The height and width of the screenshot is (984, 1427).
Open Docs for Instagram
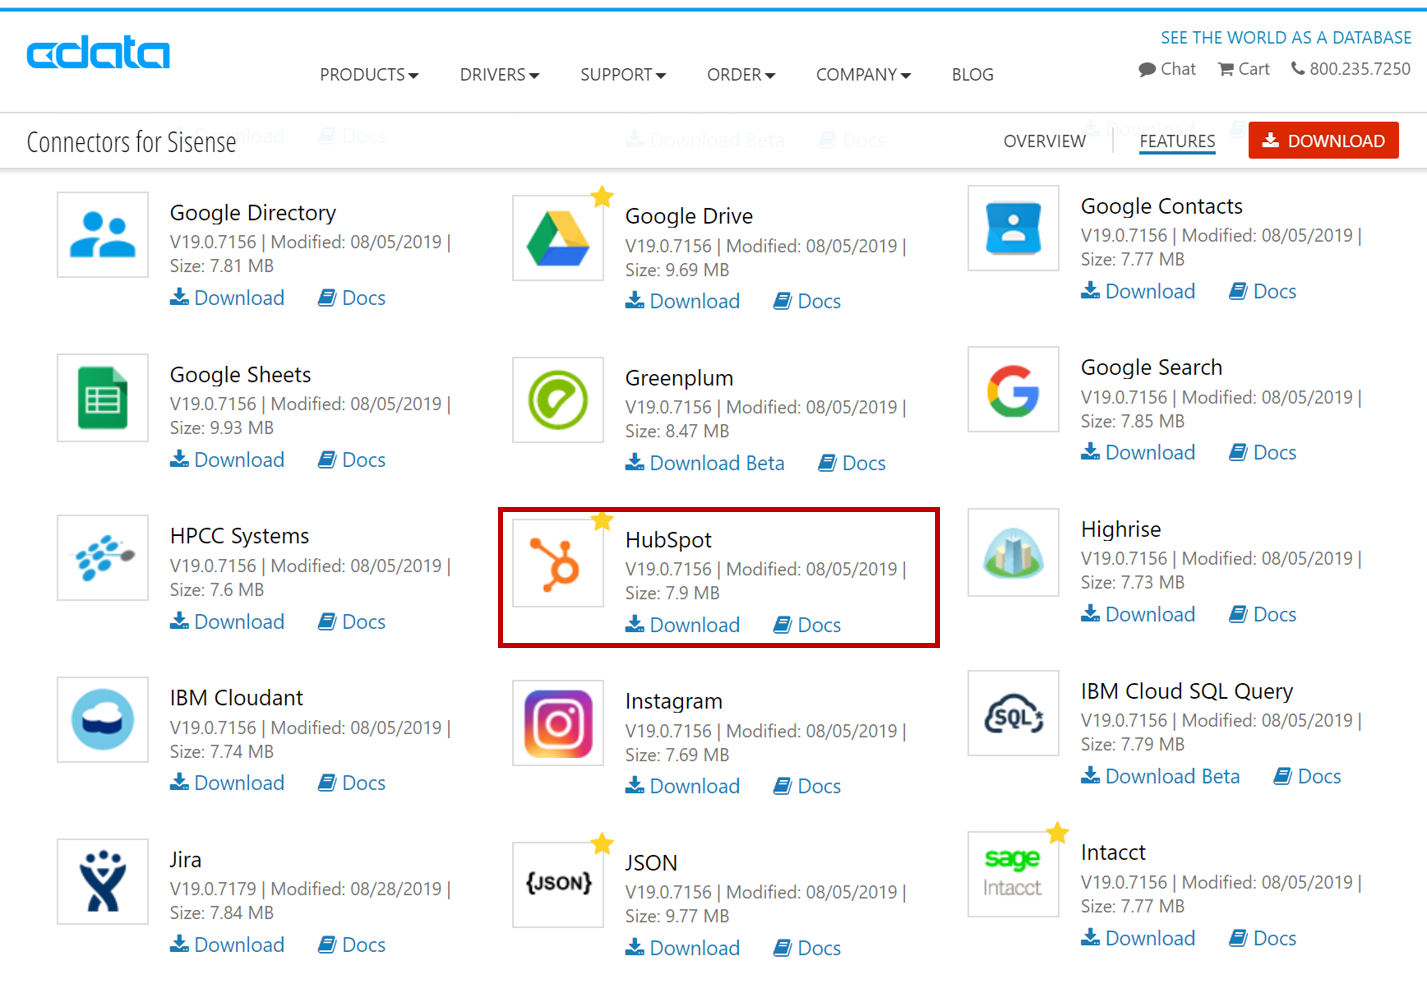point(807,787)
